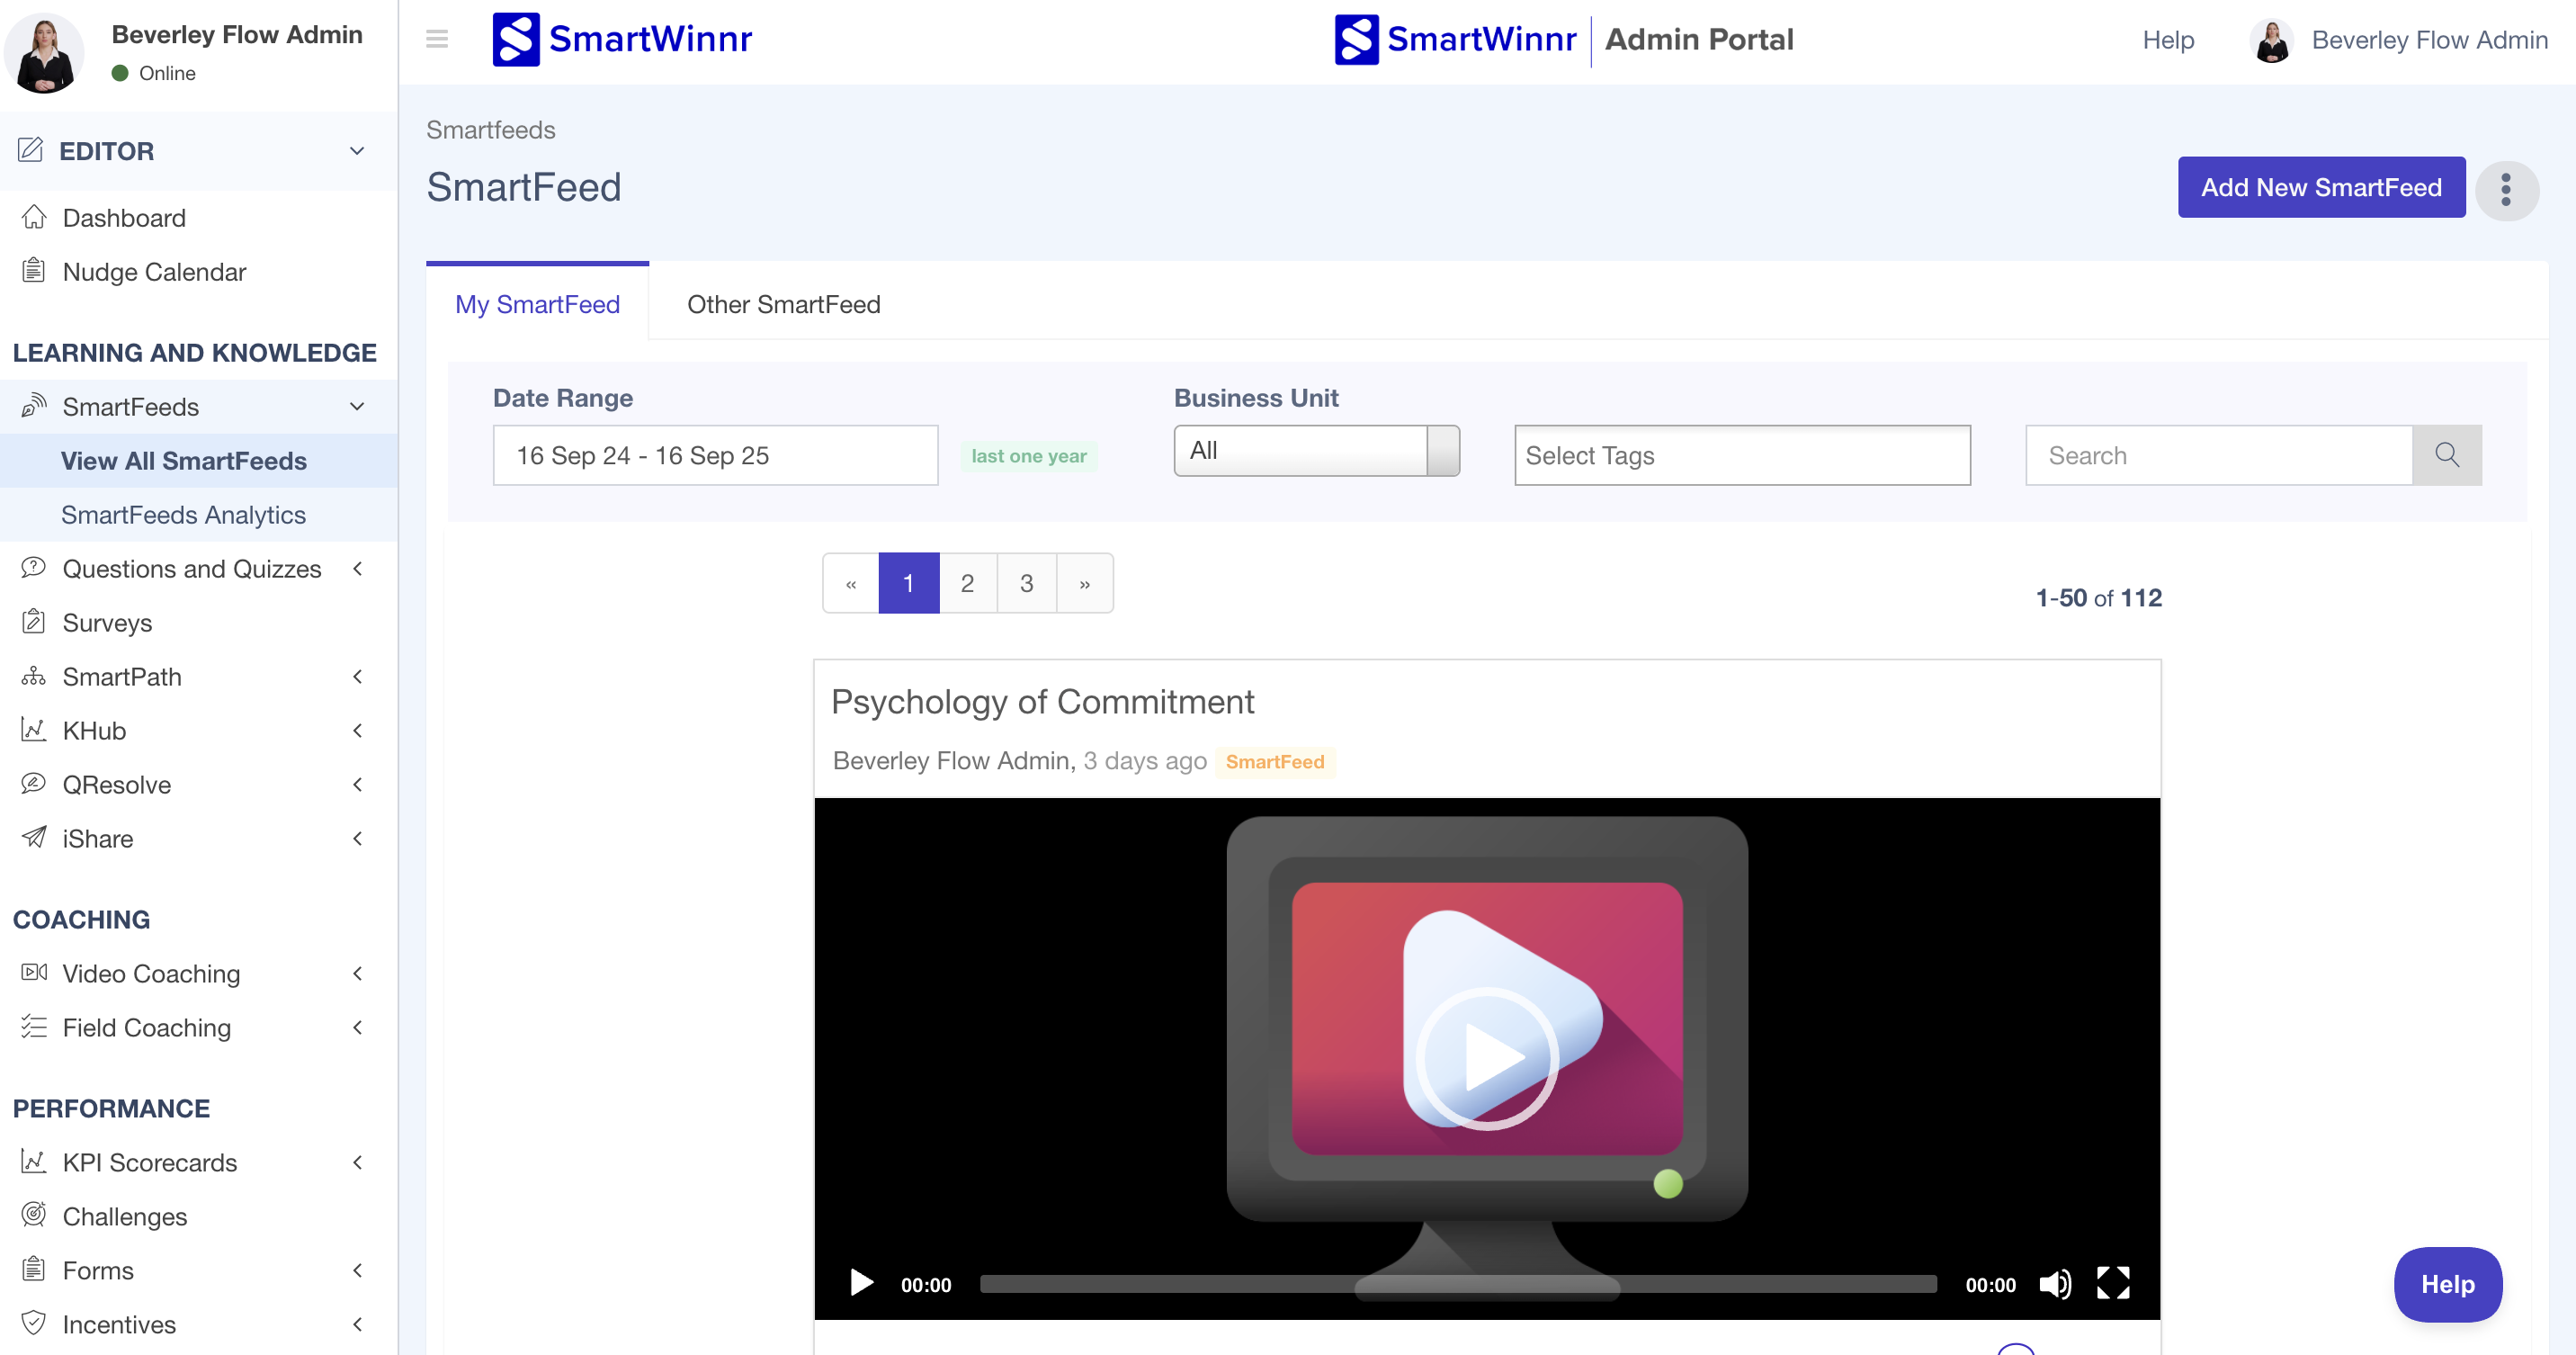The height and width of the screenshot is (1355, 2576).
Task: Click the Smartfeeds breadcrumb
Action: coord(490,130)
